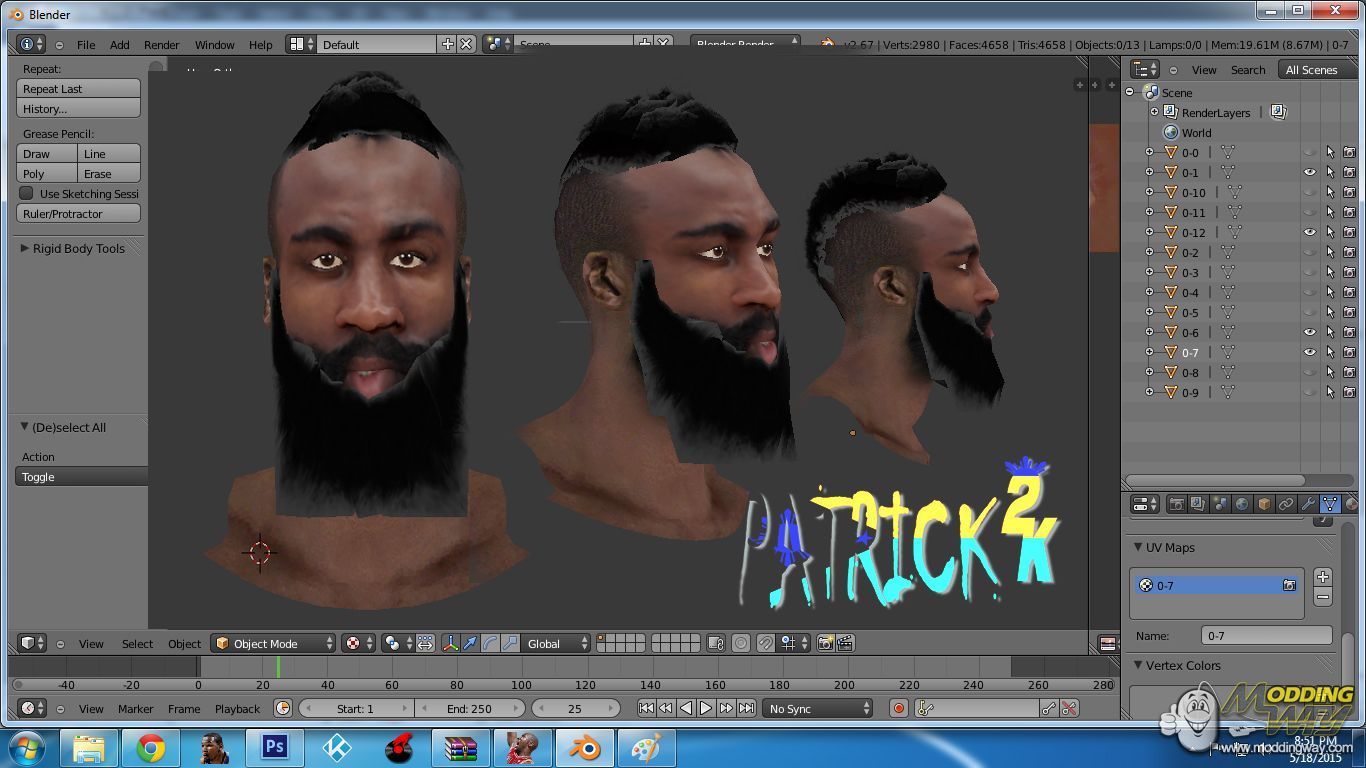Click the UV map Name field
This screenshot has height=768, width=1366.
[1266, 636]
